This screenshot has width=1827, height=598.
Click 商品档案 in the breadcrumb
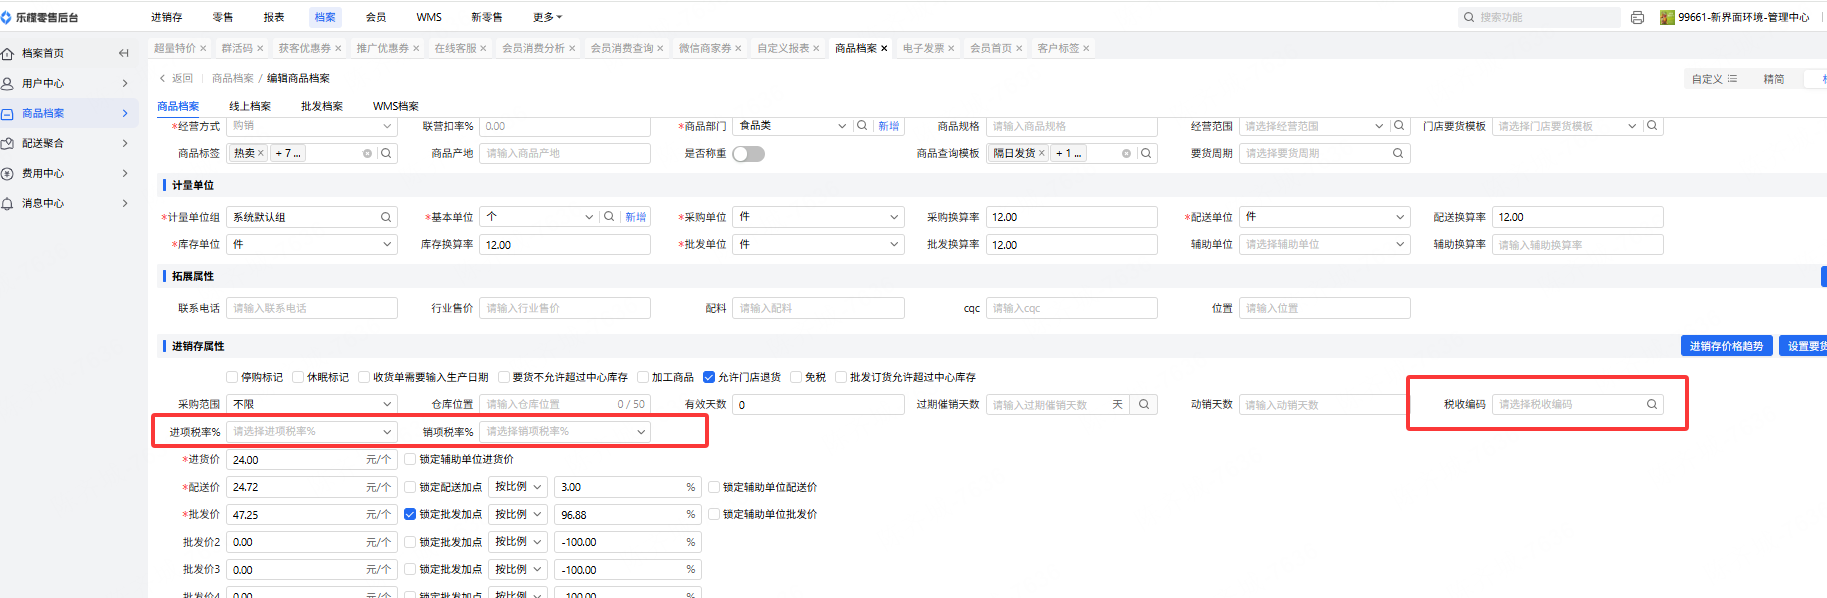point(233,78)
